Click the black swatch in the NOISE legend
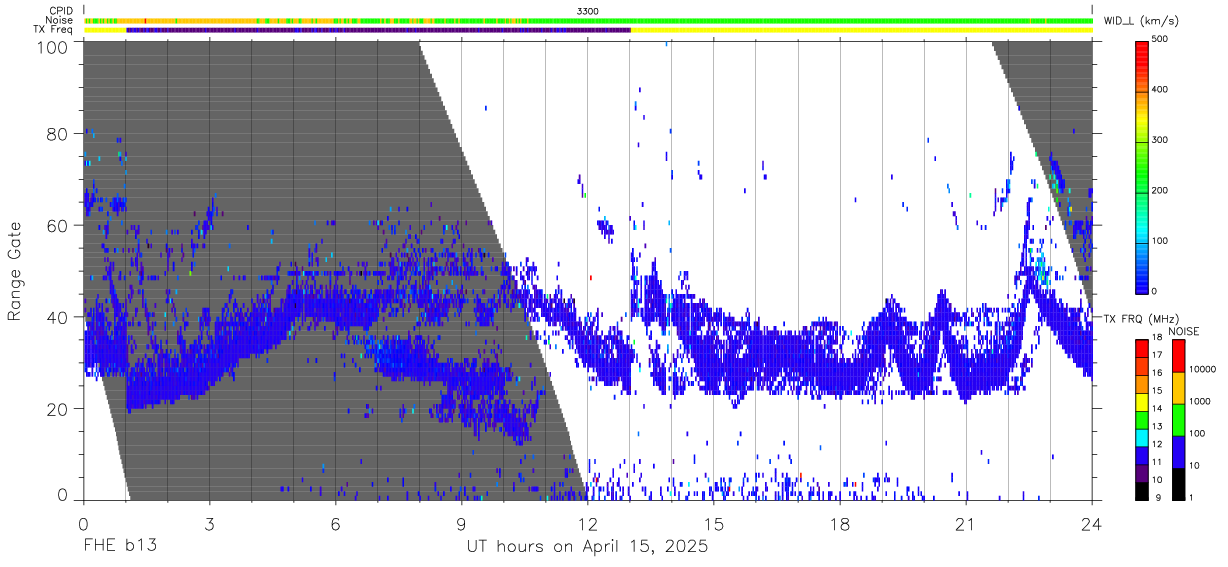Image resolution: width=1228 pixels, height=567 pixels. click(1178, 482)
